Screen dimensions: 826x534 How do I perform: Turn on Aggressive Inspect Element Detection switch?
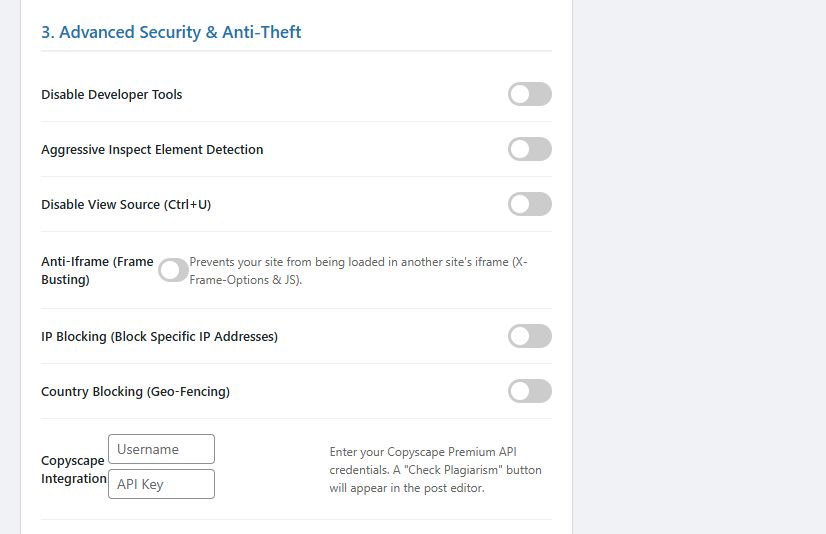[x=529, y=150]
